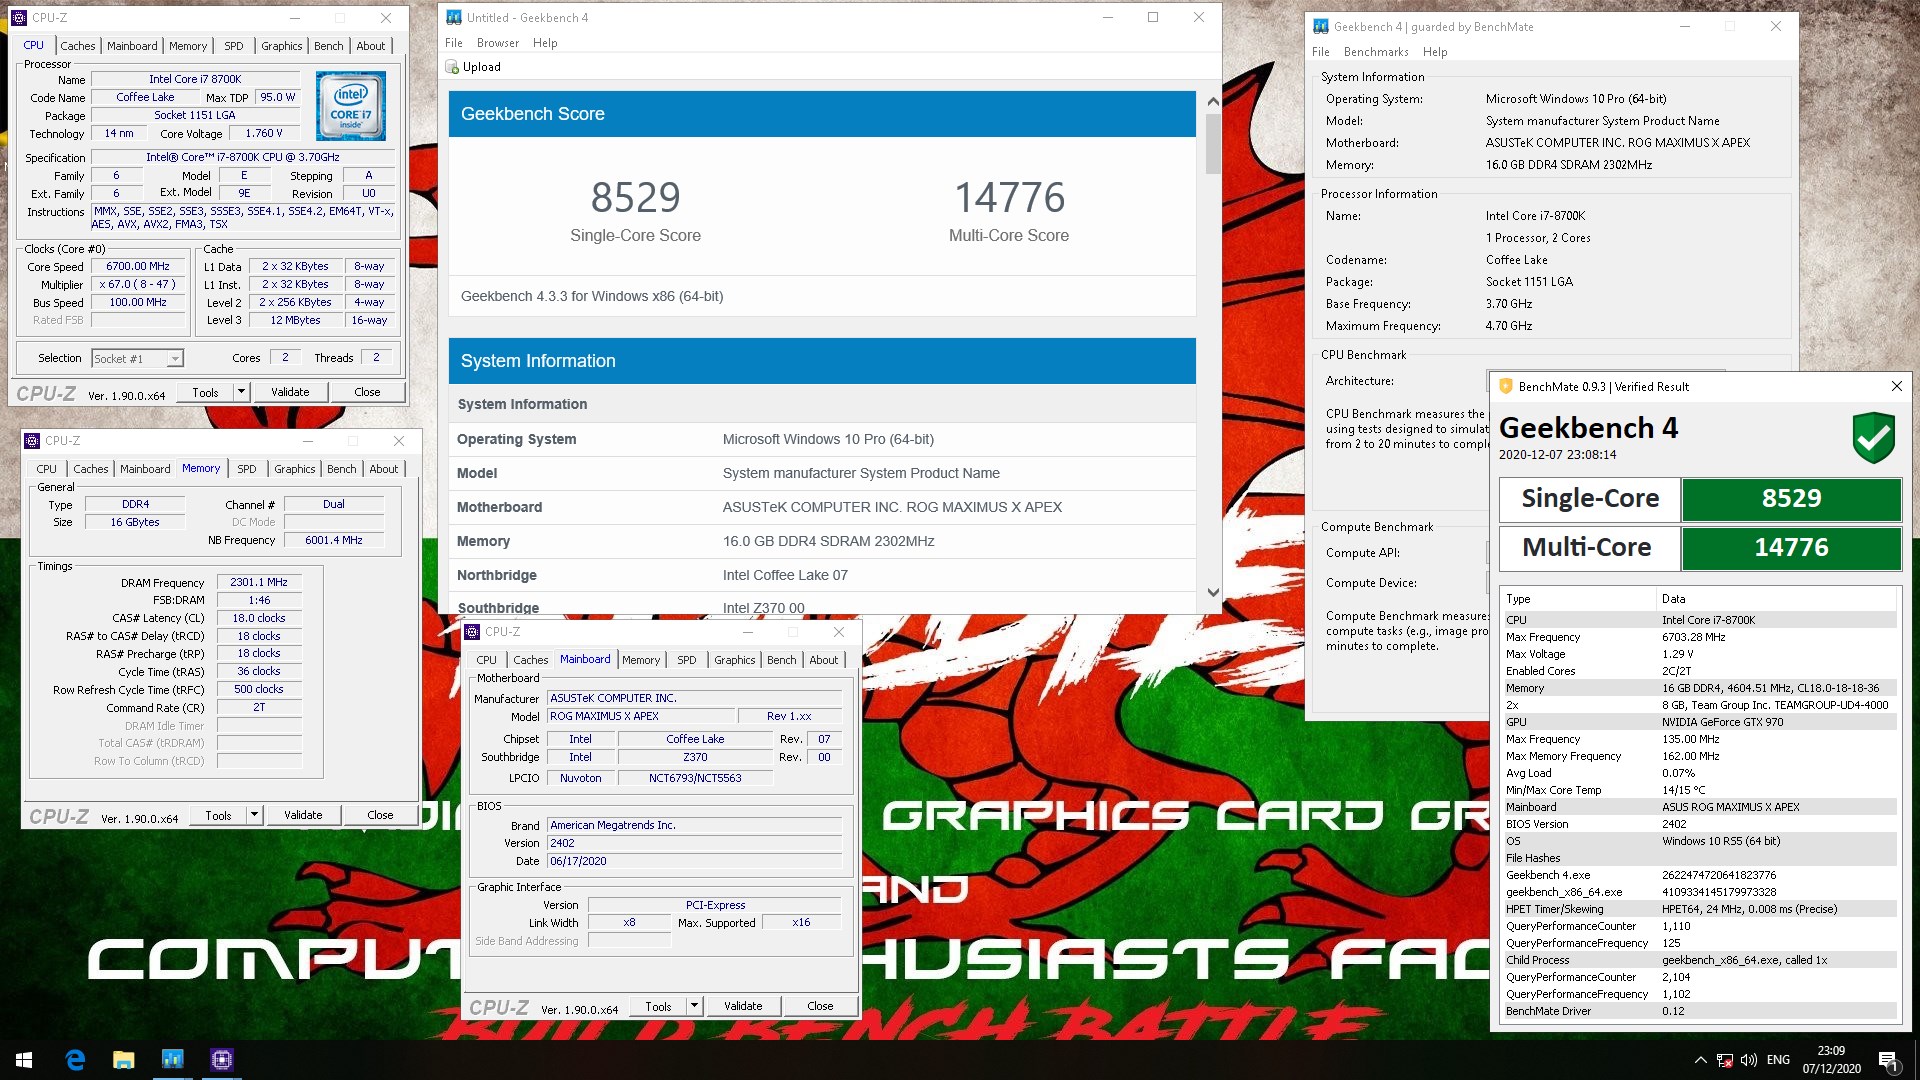Click the Intel Core i7 logo in CPU-Z
1920x1080 pixels.
click(x=351, y=106)
